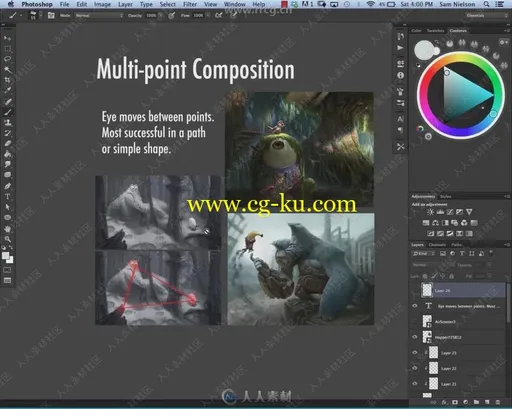Screen dimensions: 512x409
Task: Switch to the Swatches tab
Action: pos(435,30)
